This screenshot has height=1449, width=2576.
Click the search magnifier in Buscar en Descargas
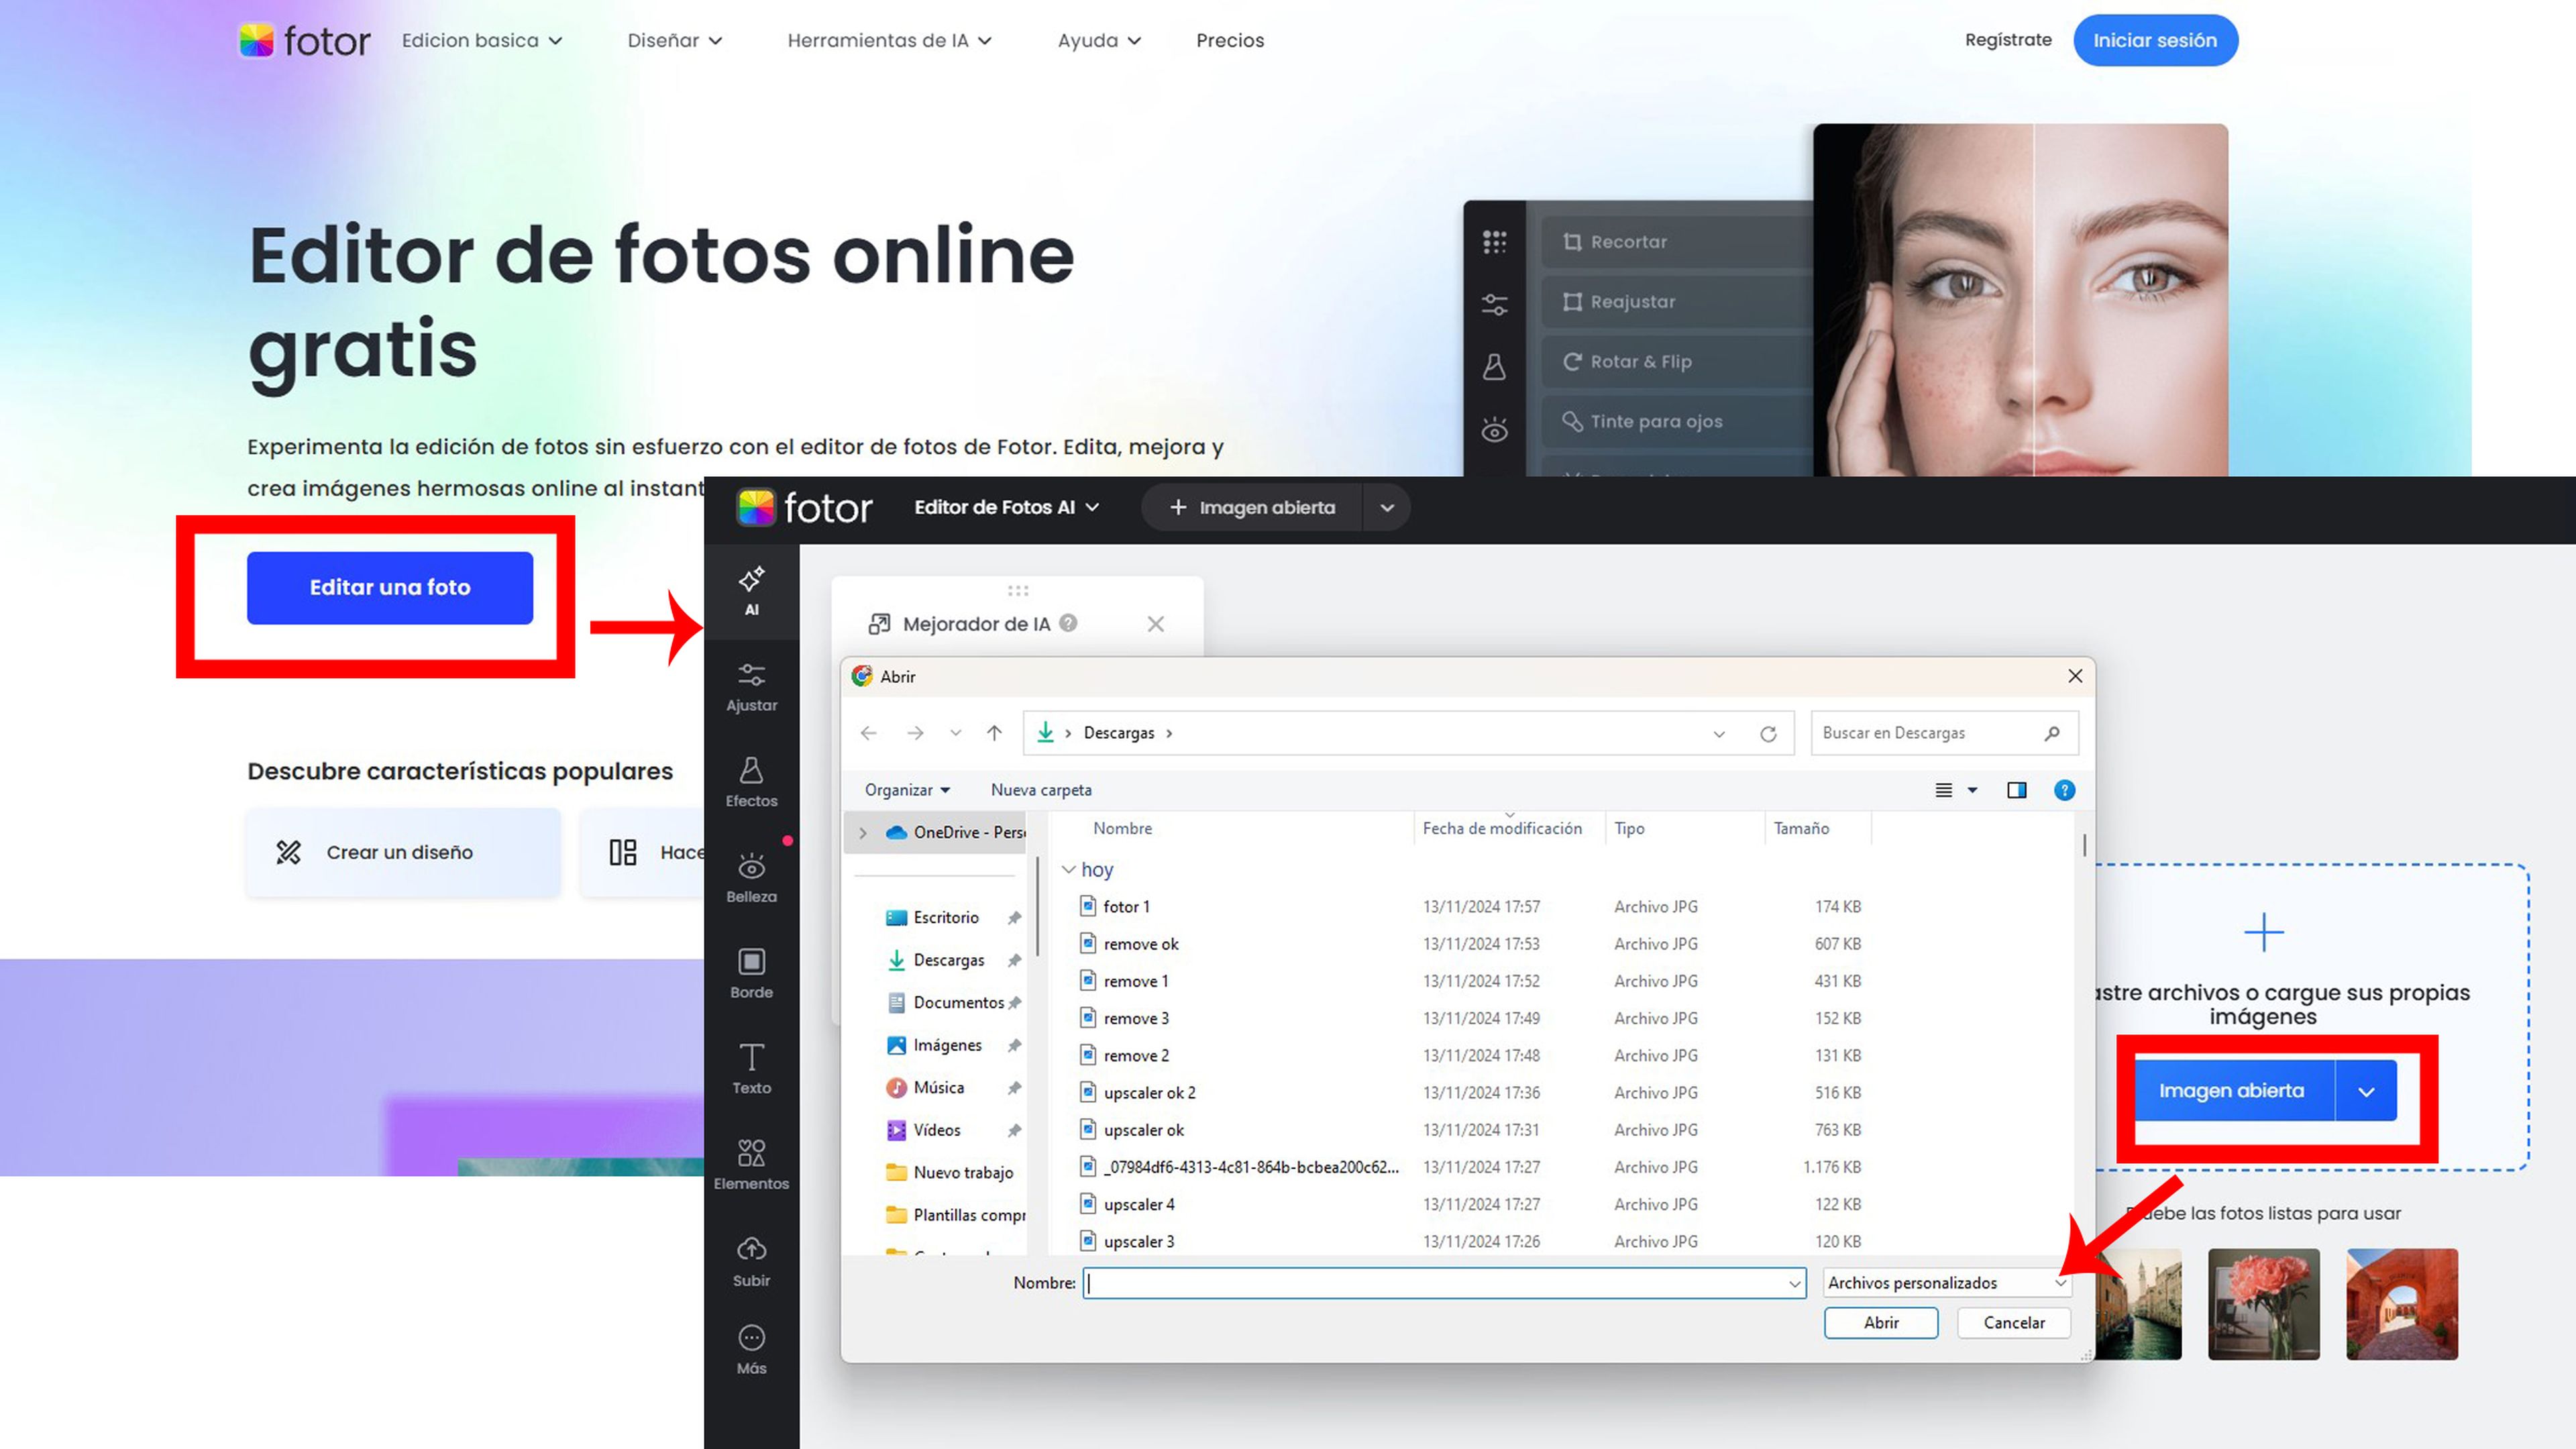tap(2052, 733)
